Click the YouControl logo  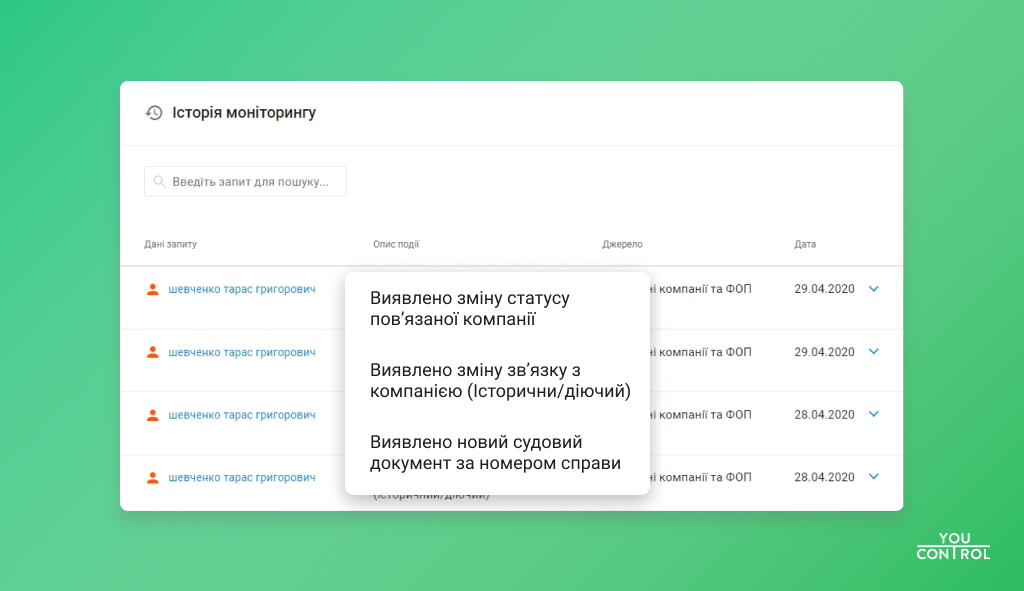click(953, 546)
